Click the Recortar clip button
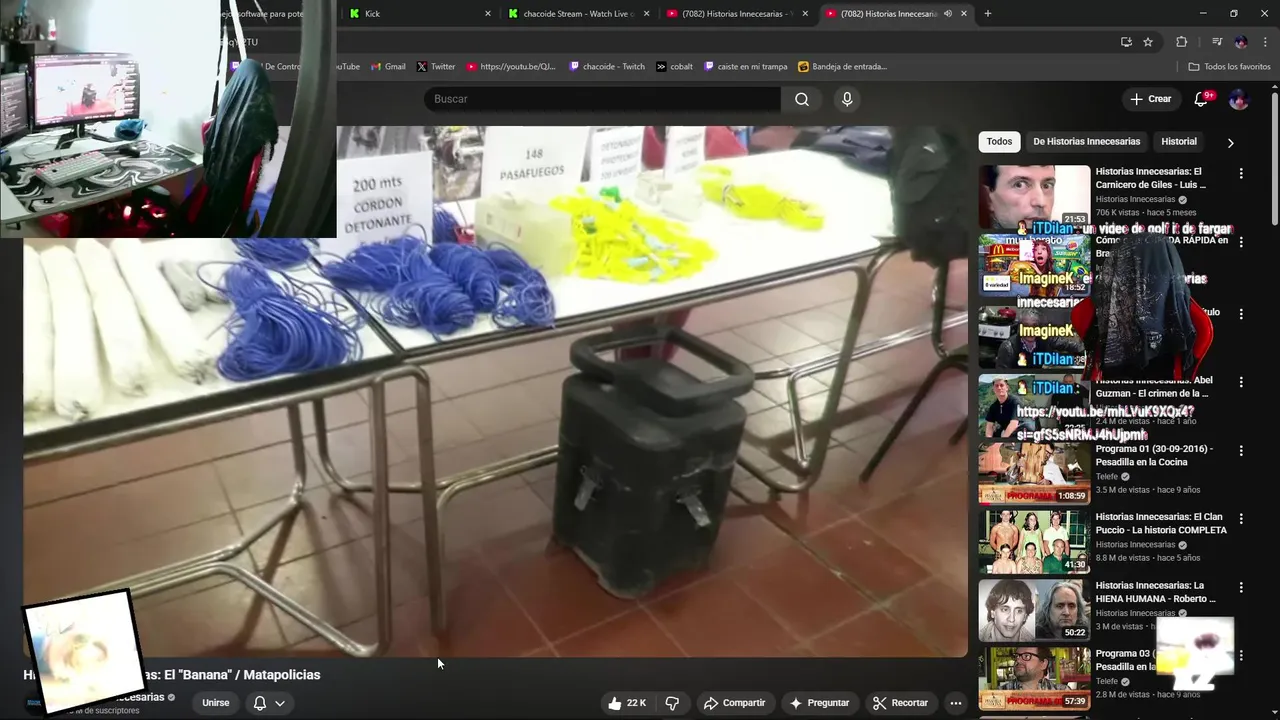This screenshot has height=720, width=1280. coord(900,703)
